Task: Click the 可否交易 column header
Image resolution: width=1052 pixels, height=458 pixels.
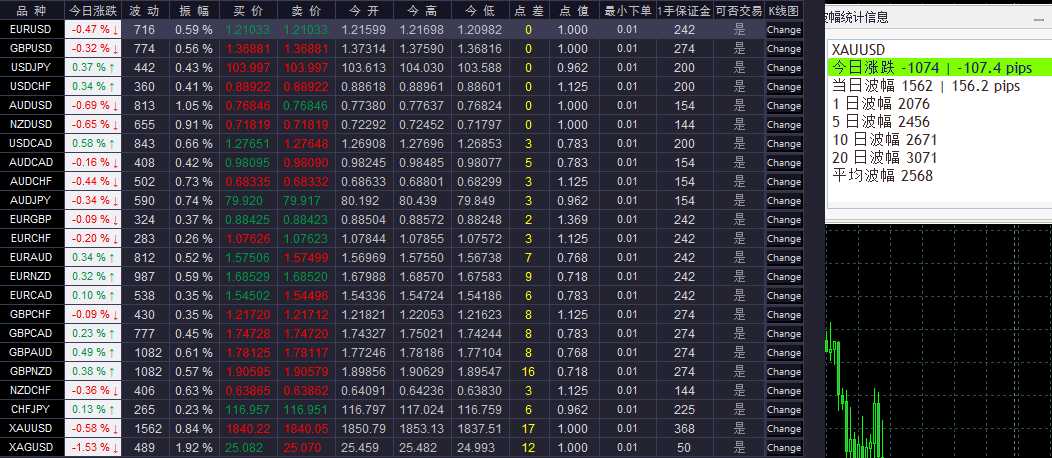Action: [x=739, y=11]
